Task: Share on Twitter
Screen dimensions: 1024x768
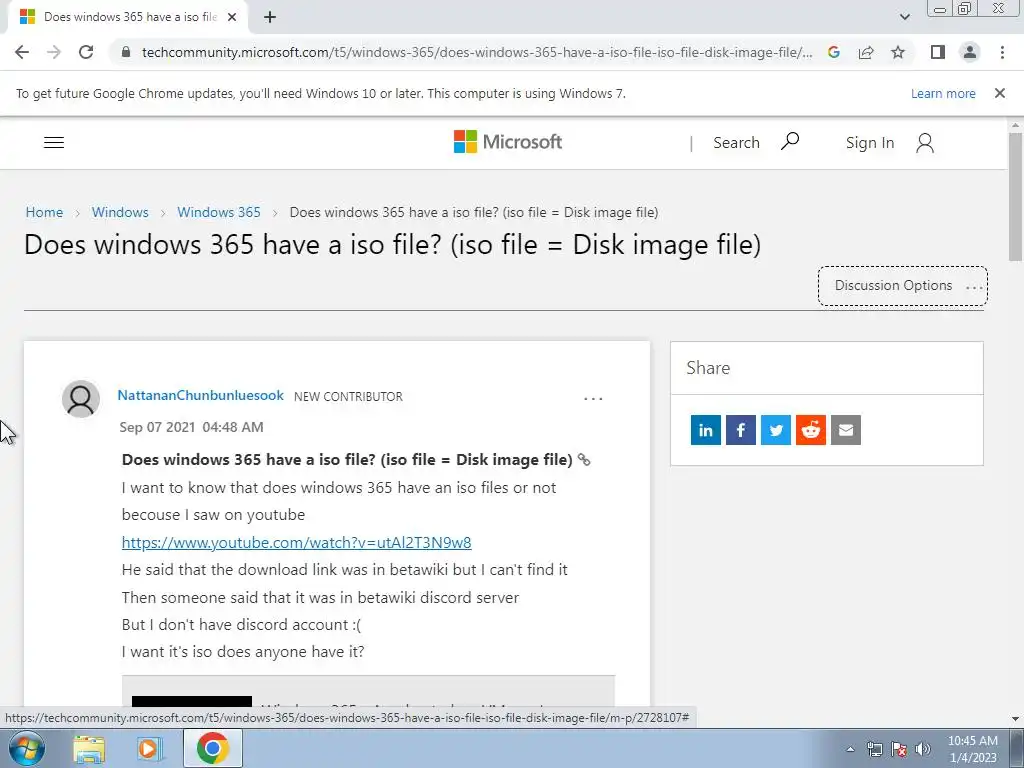Action: point(776,430)
